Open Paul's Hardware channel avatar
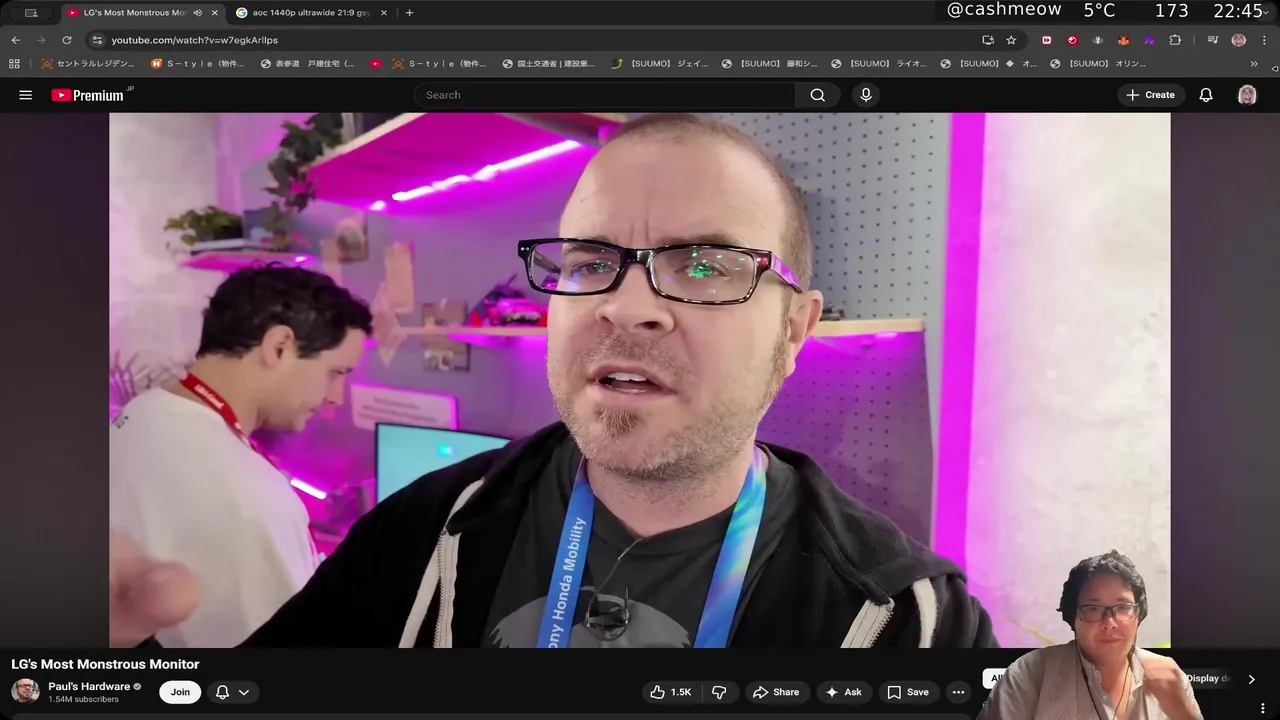 point(25,691)
